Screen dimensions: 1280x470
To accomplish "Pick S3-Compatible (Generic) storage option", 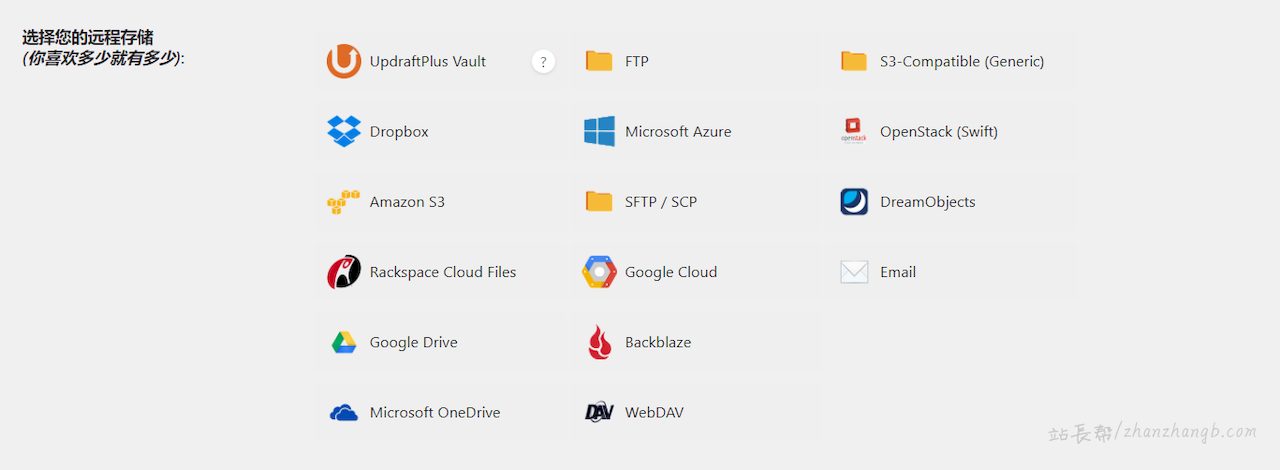I will pos(961,61).
